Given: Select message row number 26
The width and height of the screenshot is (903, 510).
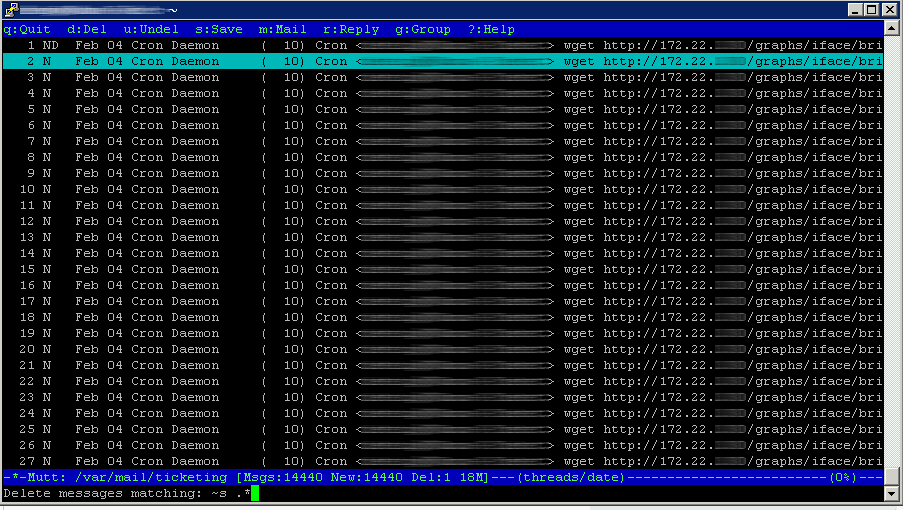Looking at the screenshot, I should point(442,445).
